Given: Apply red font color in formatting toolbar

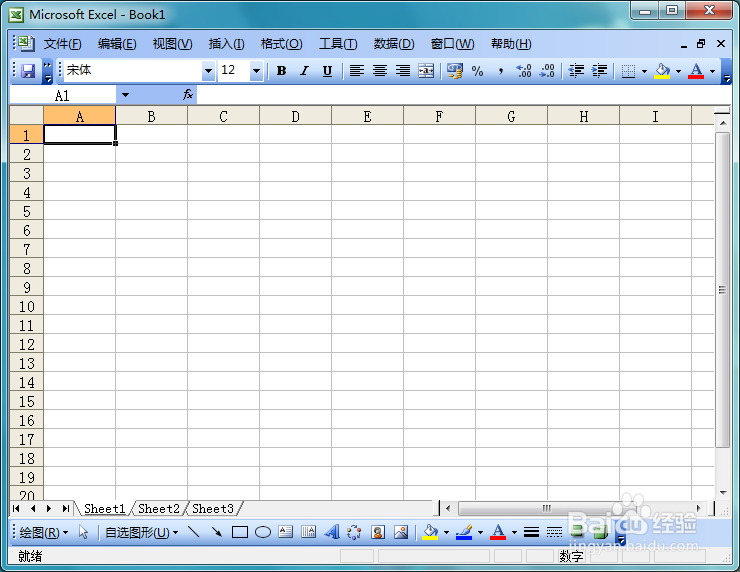Looking at the screenshot, I should click(x=696, y=71).
